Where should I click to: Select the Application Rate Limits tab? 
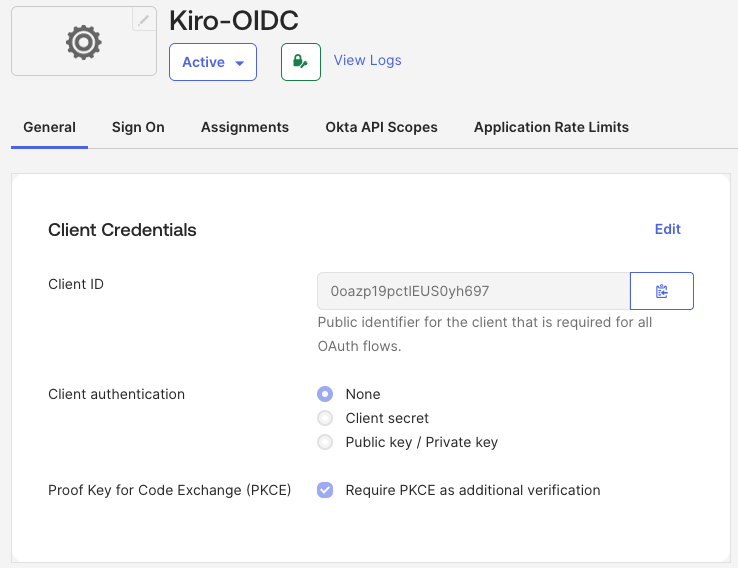(551, 127)
